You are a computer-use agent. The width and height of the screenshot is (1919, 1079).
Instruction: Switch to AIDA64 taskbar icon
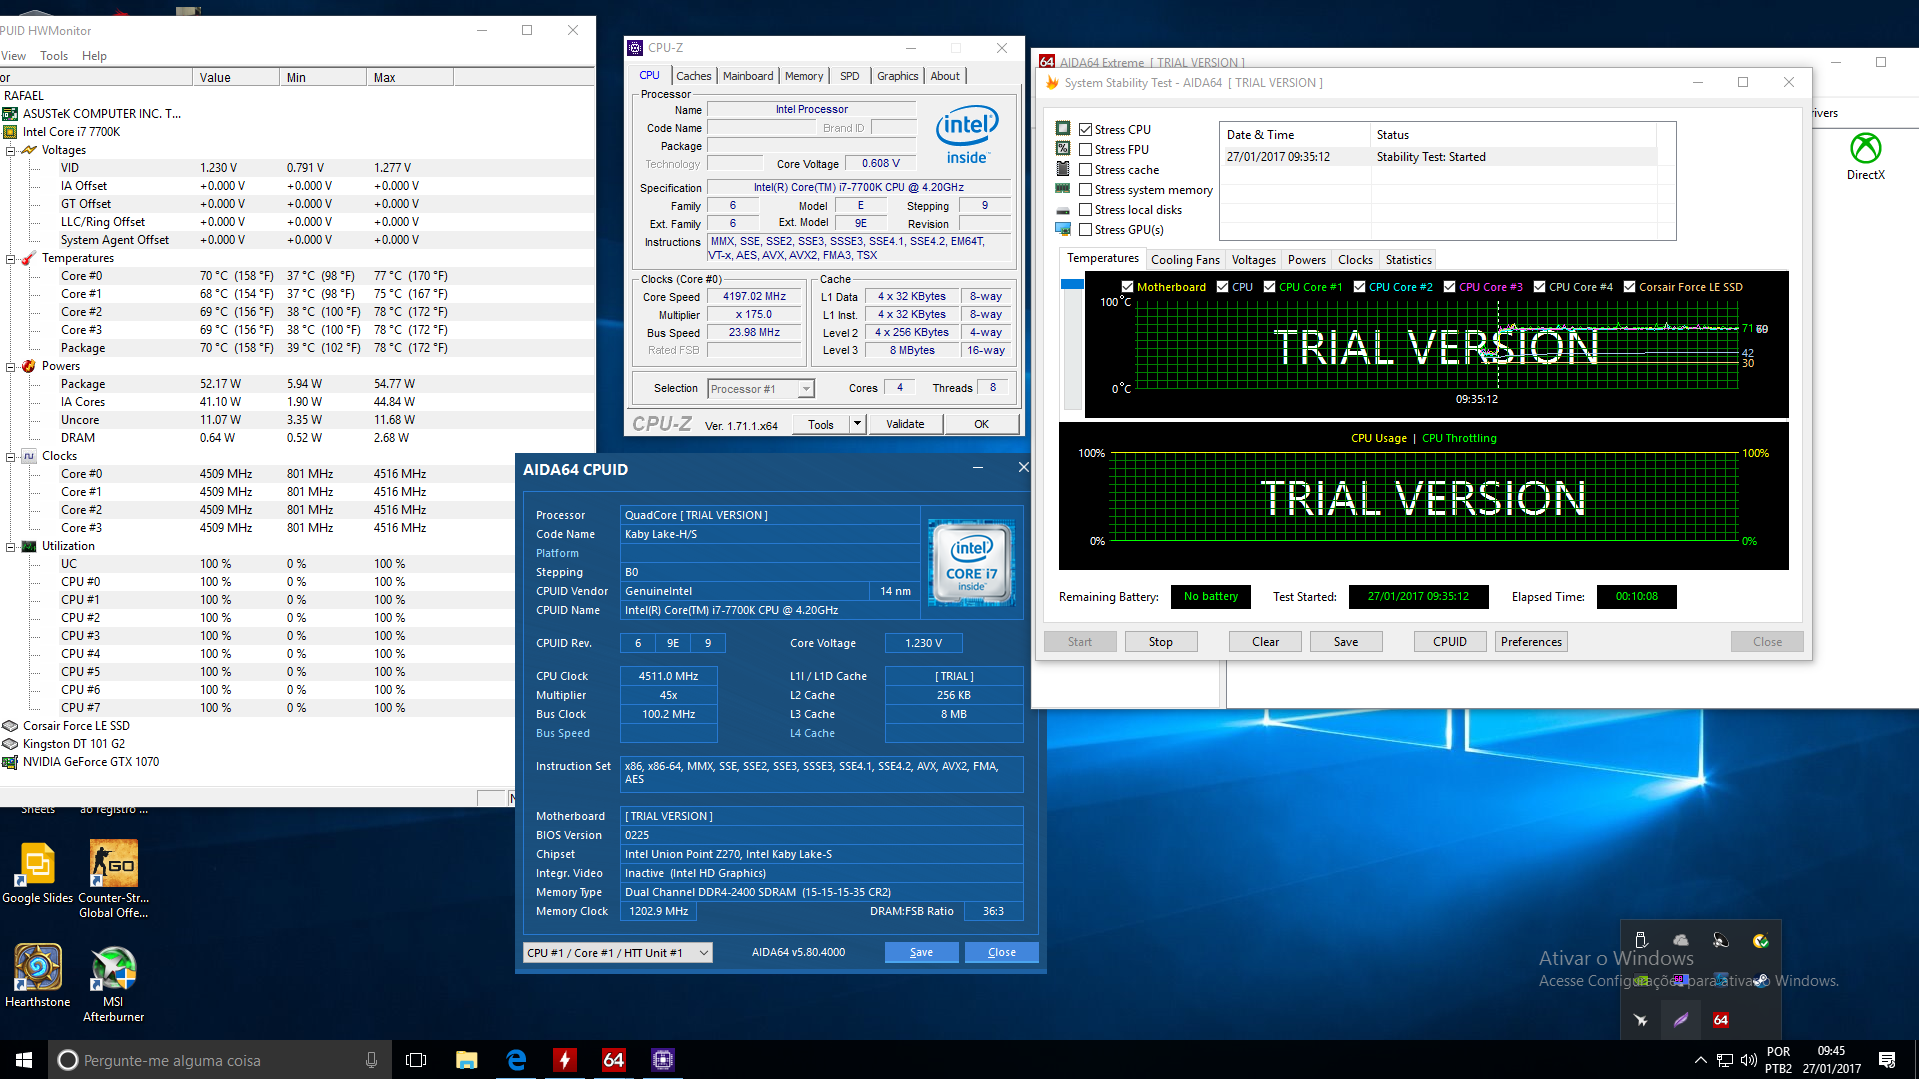pyautogui.click(x=614, y=1060)
